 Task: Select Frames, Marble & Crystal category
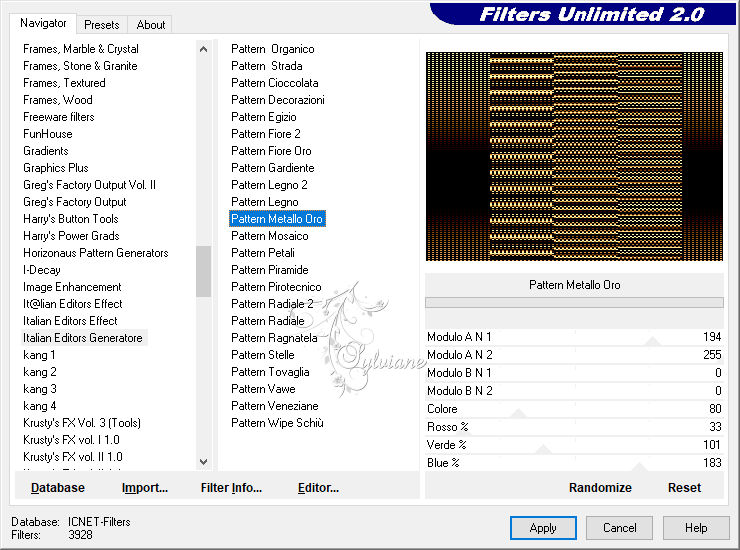point(81,49)
